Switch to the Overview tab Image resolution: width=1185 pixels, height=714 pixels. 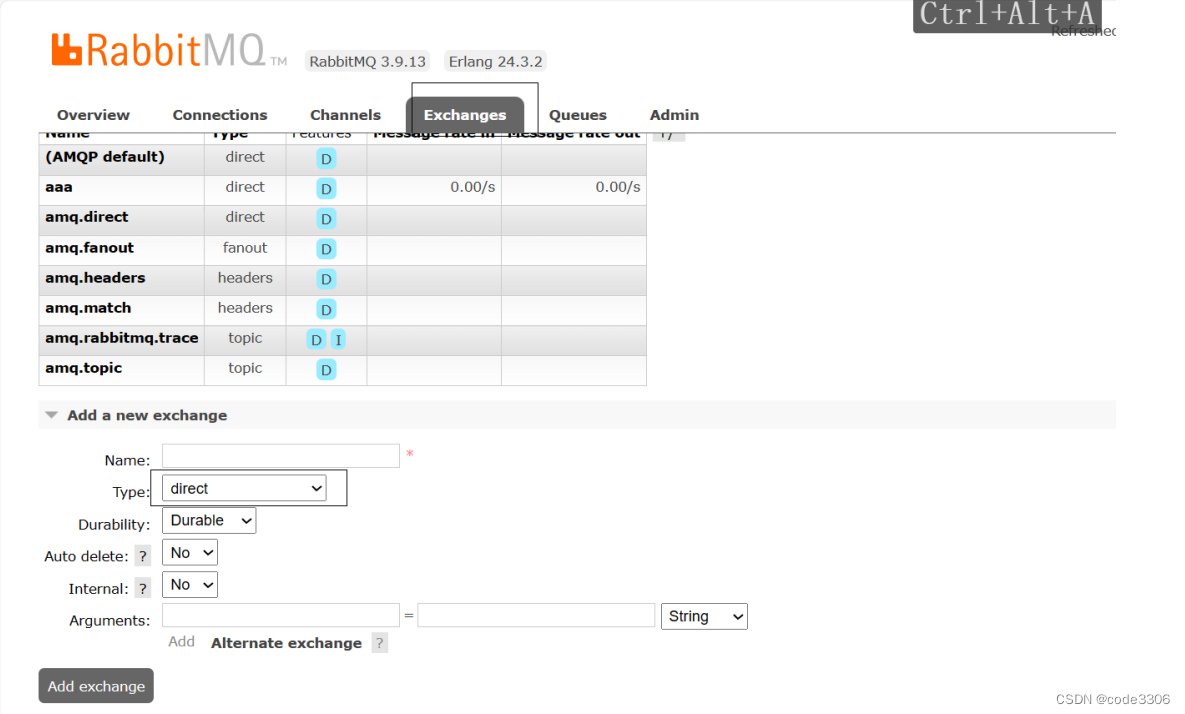click(93, 115)
